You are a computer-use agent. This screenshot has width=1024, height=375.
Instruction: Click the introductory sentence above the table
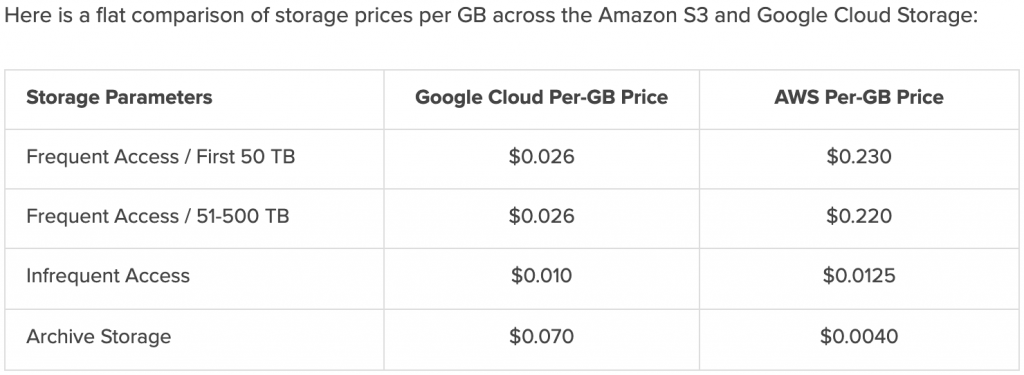tap(490, 16)
